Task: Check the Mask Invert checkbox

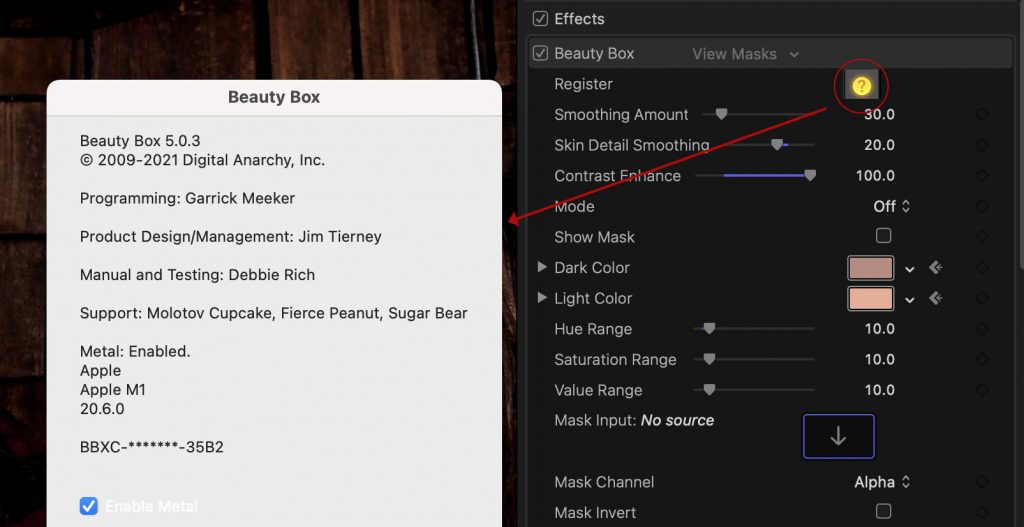Action: coord(884,511)
